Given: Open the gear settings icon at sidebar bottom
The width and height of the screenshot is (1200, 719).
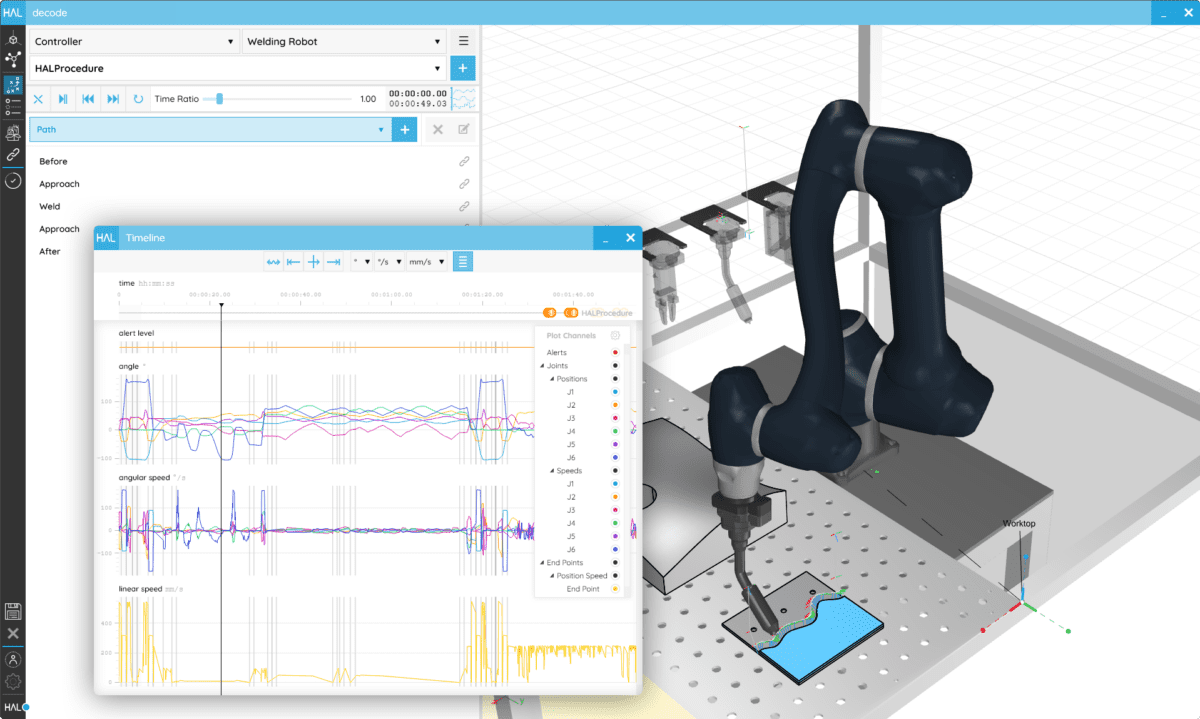Looking at the screenshot, I should (x=13, y=682).
